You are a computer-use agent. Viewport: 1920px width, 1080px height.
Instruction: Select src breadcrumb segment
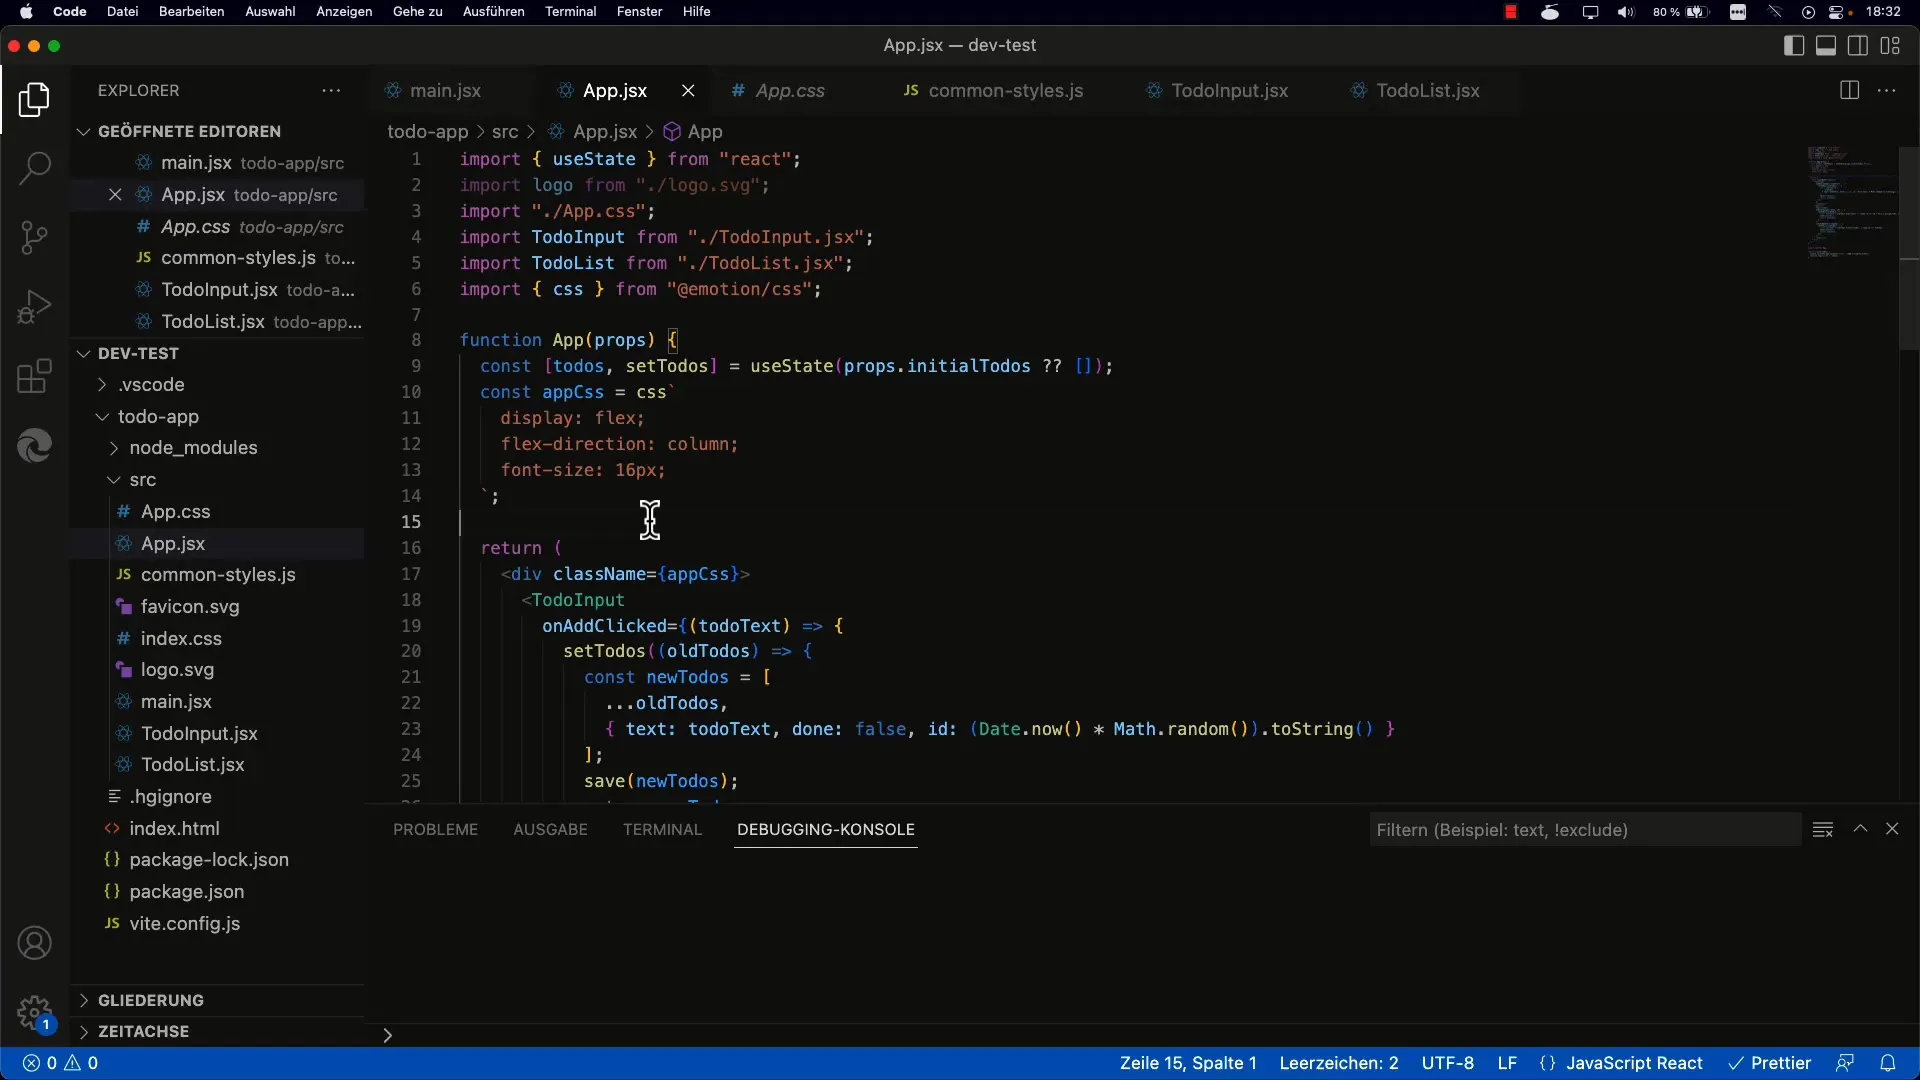(x=505, y=131)
